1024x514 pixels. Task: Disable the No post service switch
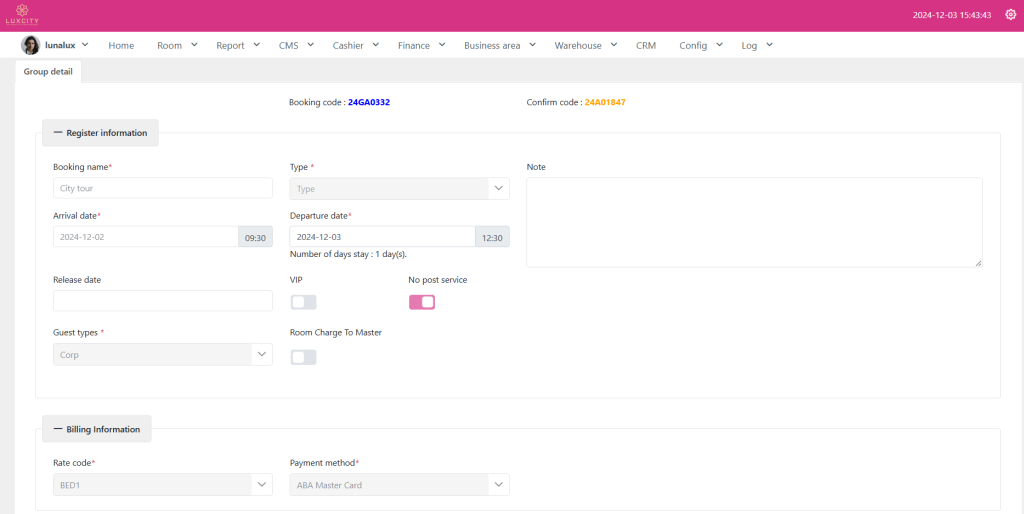click(x=422, y=302)
